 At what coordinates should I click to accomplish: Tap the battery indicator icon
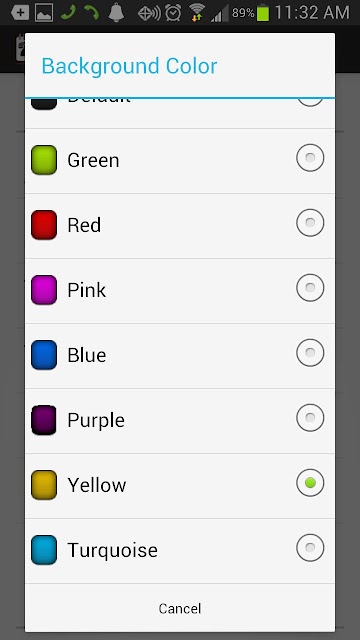[x=263, y=13]
